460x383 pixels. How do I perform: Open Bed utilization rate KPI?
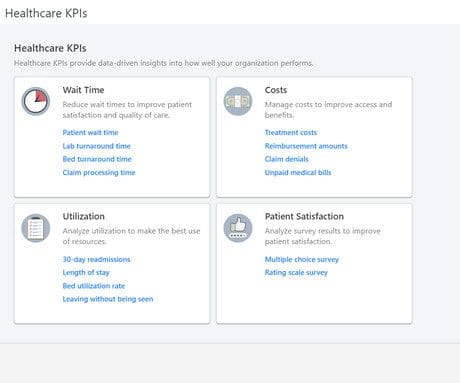[94, 286]
